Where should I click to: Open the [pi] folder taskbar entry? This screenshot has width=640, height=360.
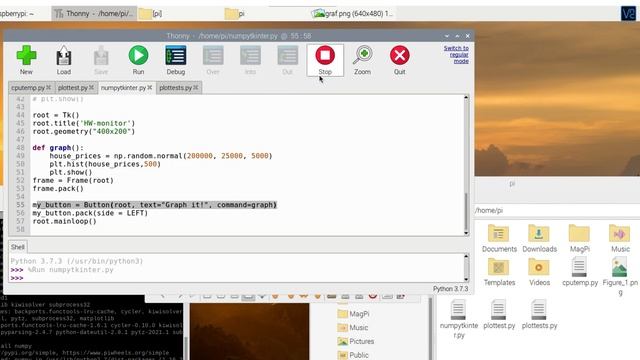pos(151,13)
